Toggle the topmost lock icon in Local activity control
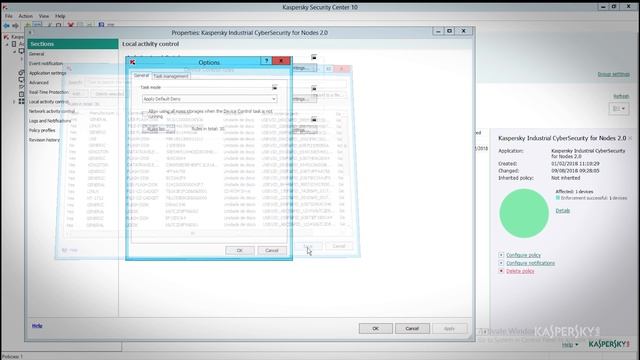This screenshot has height=360, width=640. (x=314, y=57)
